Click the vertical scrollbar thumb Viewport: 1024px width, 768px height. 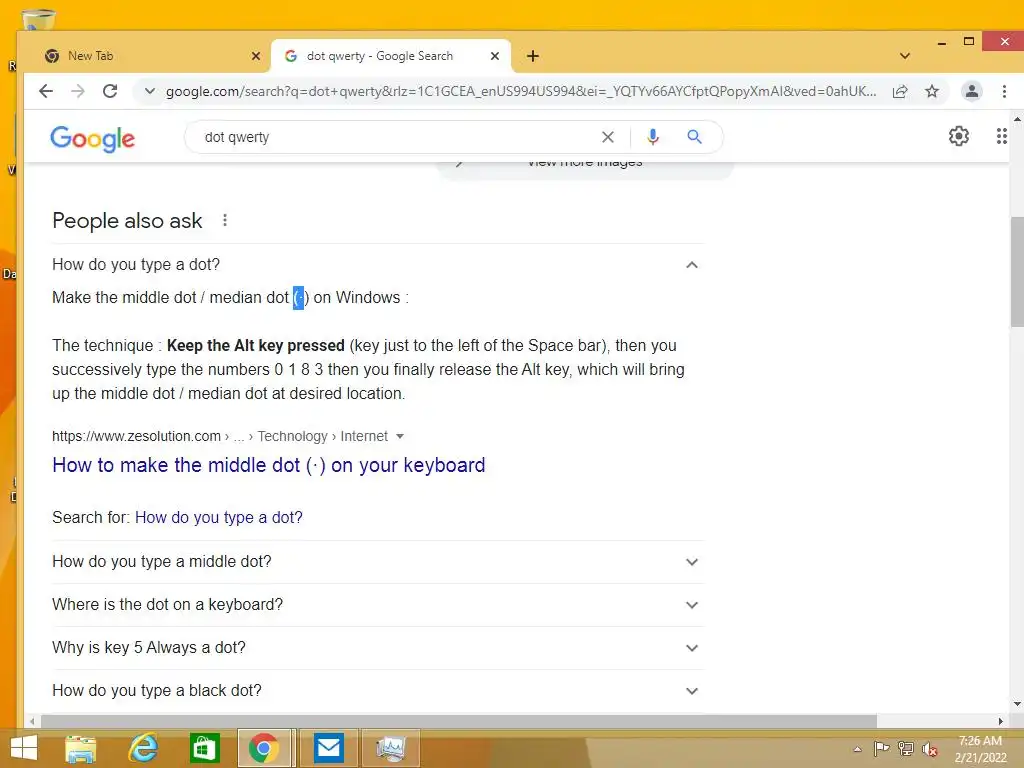(x=1017, y=271)
